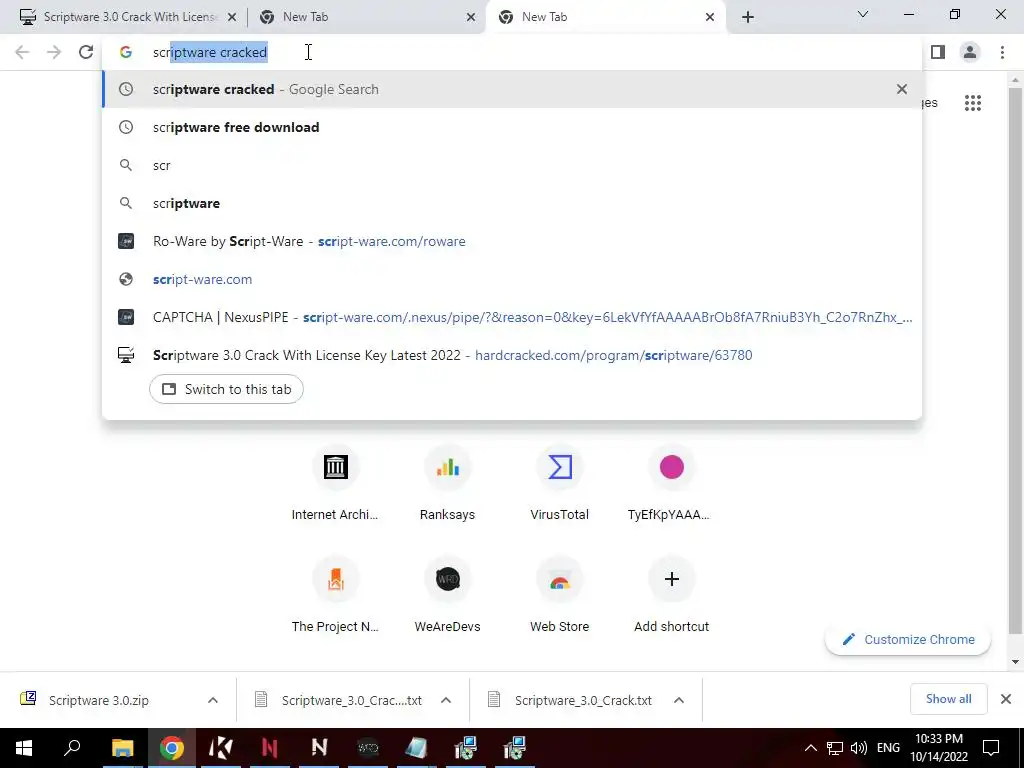
Task: Click Switch to this tab button
Action: point(226,389)
